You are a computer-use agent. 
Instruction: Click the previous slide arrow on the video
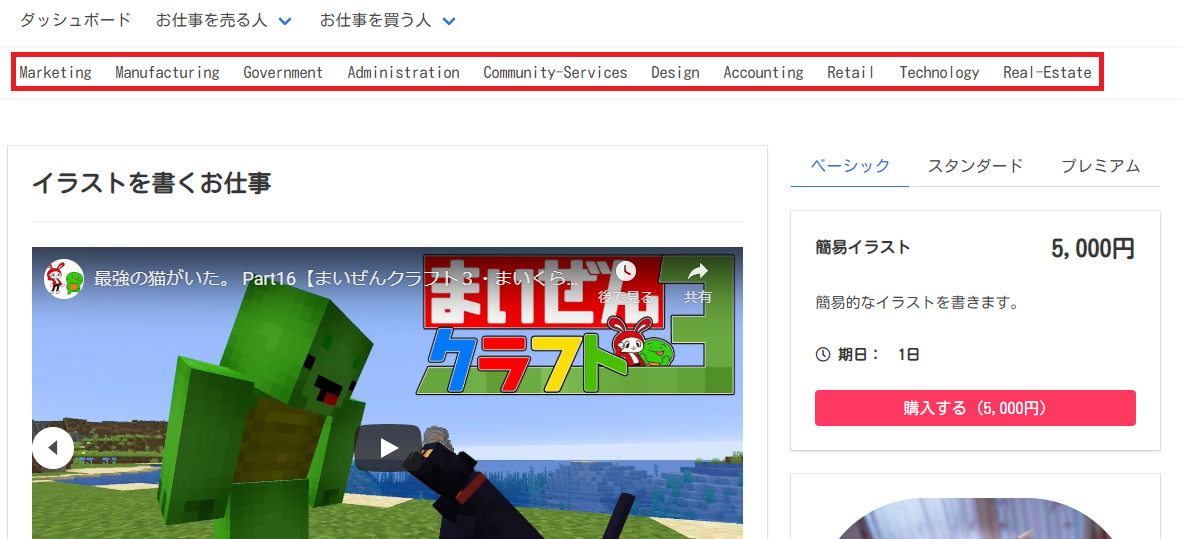pos(53,448)
